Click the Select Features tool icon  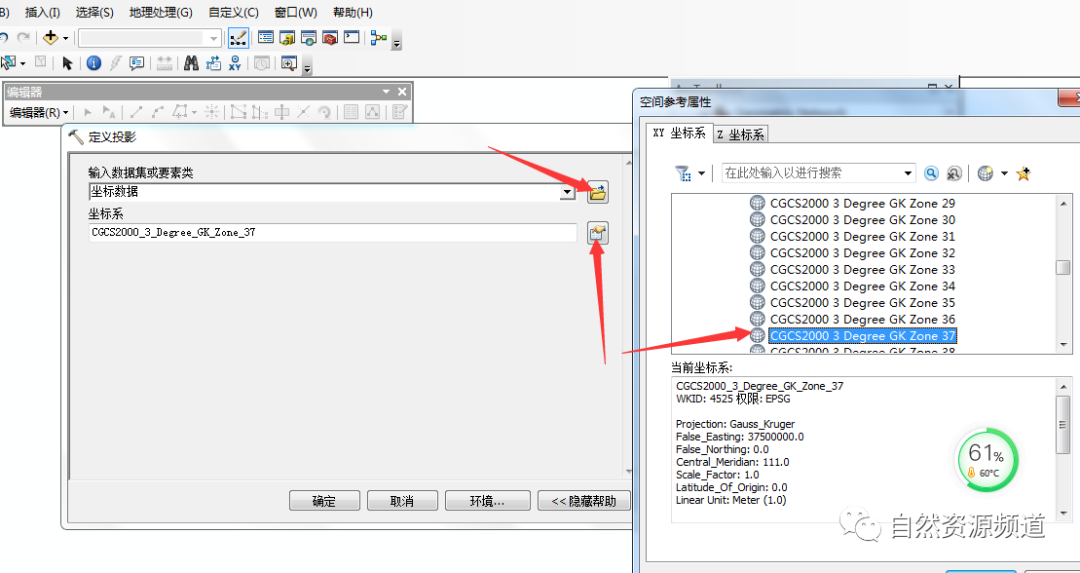(8, 63)
